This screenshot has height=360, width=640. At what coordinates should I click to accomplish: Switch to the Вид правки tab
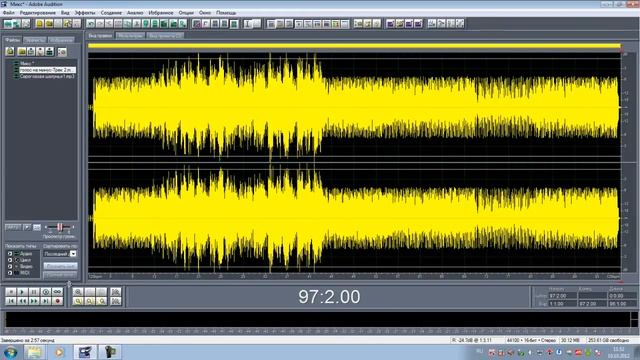click(x=100, y=36)
